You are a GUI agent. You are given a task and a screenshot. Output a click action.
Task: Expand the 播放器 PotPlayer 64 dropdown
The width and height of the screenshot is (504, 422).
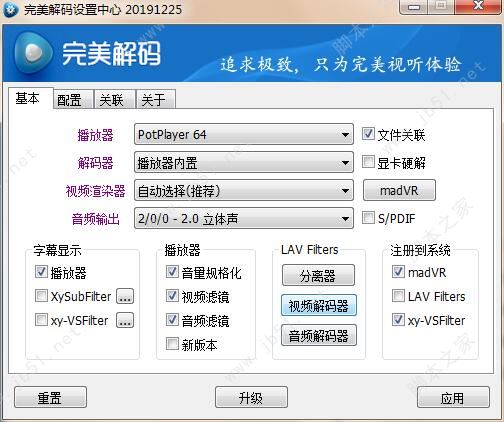[244, 134]
